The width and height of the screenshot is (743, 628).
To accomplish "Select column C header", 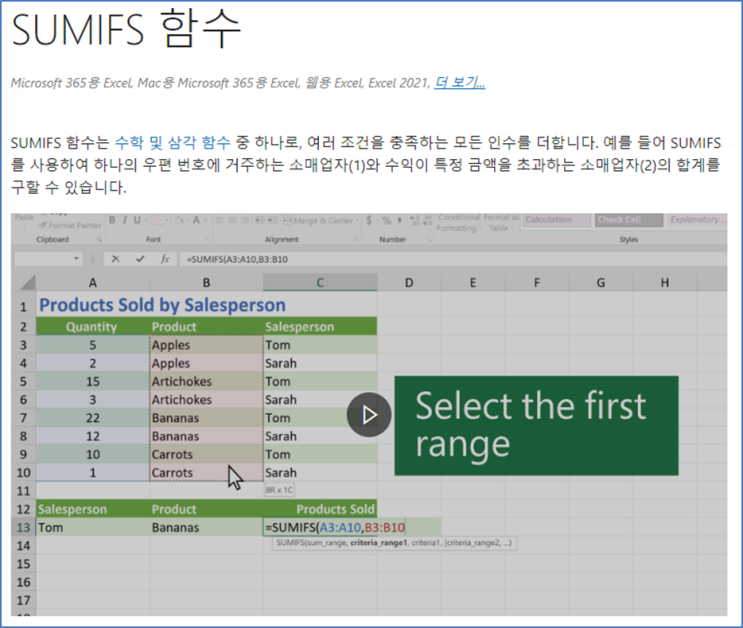I will point(320,282).
